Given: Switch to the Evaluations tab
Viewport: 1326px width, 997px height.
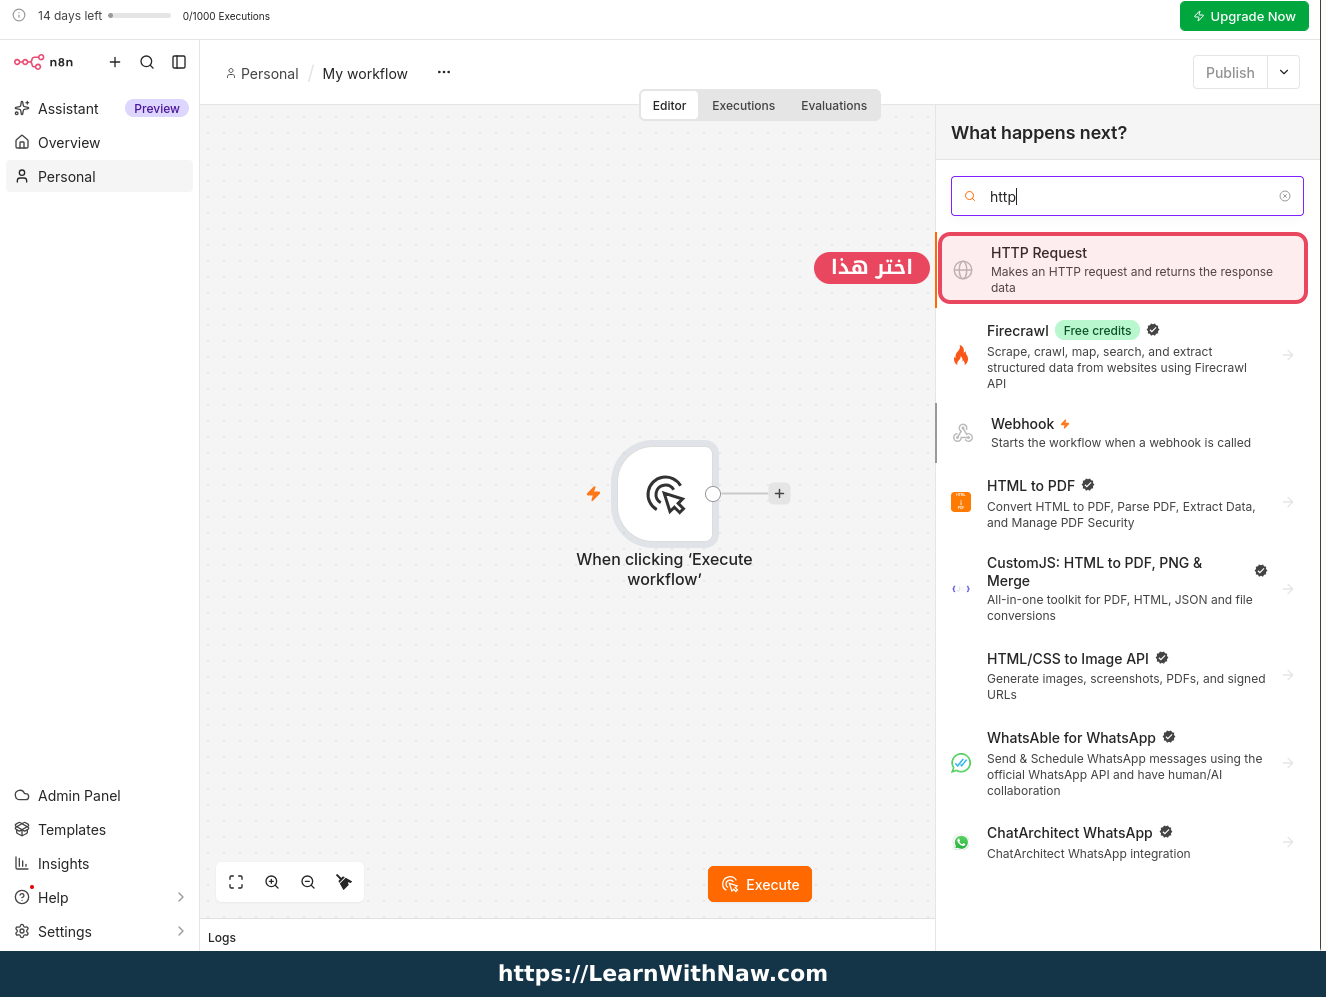Looking at the screenshot, I should [834, 105].
